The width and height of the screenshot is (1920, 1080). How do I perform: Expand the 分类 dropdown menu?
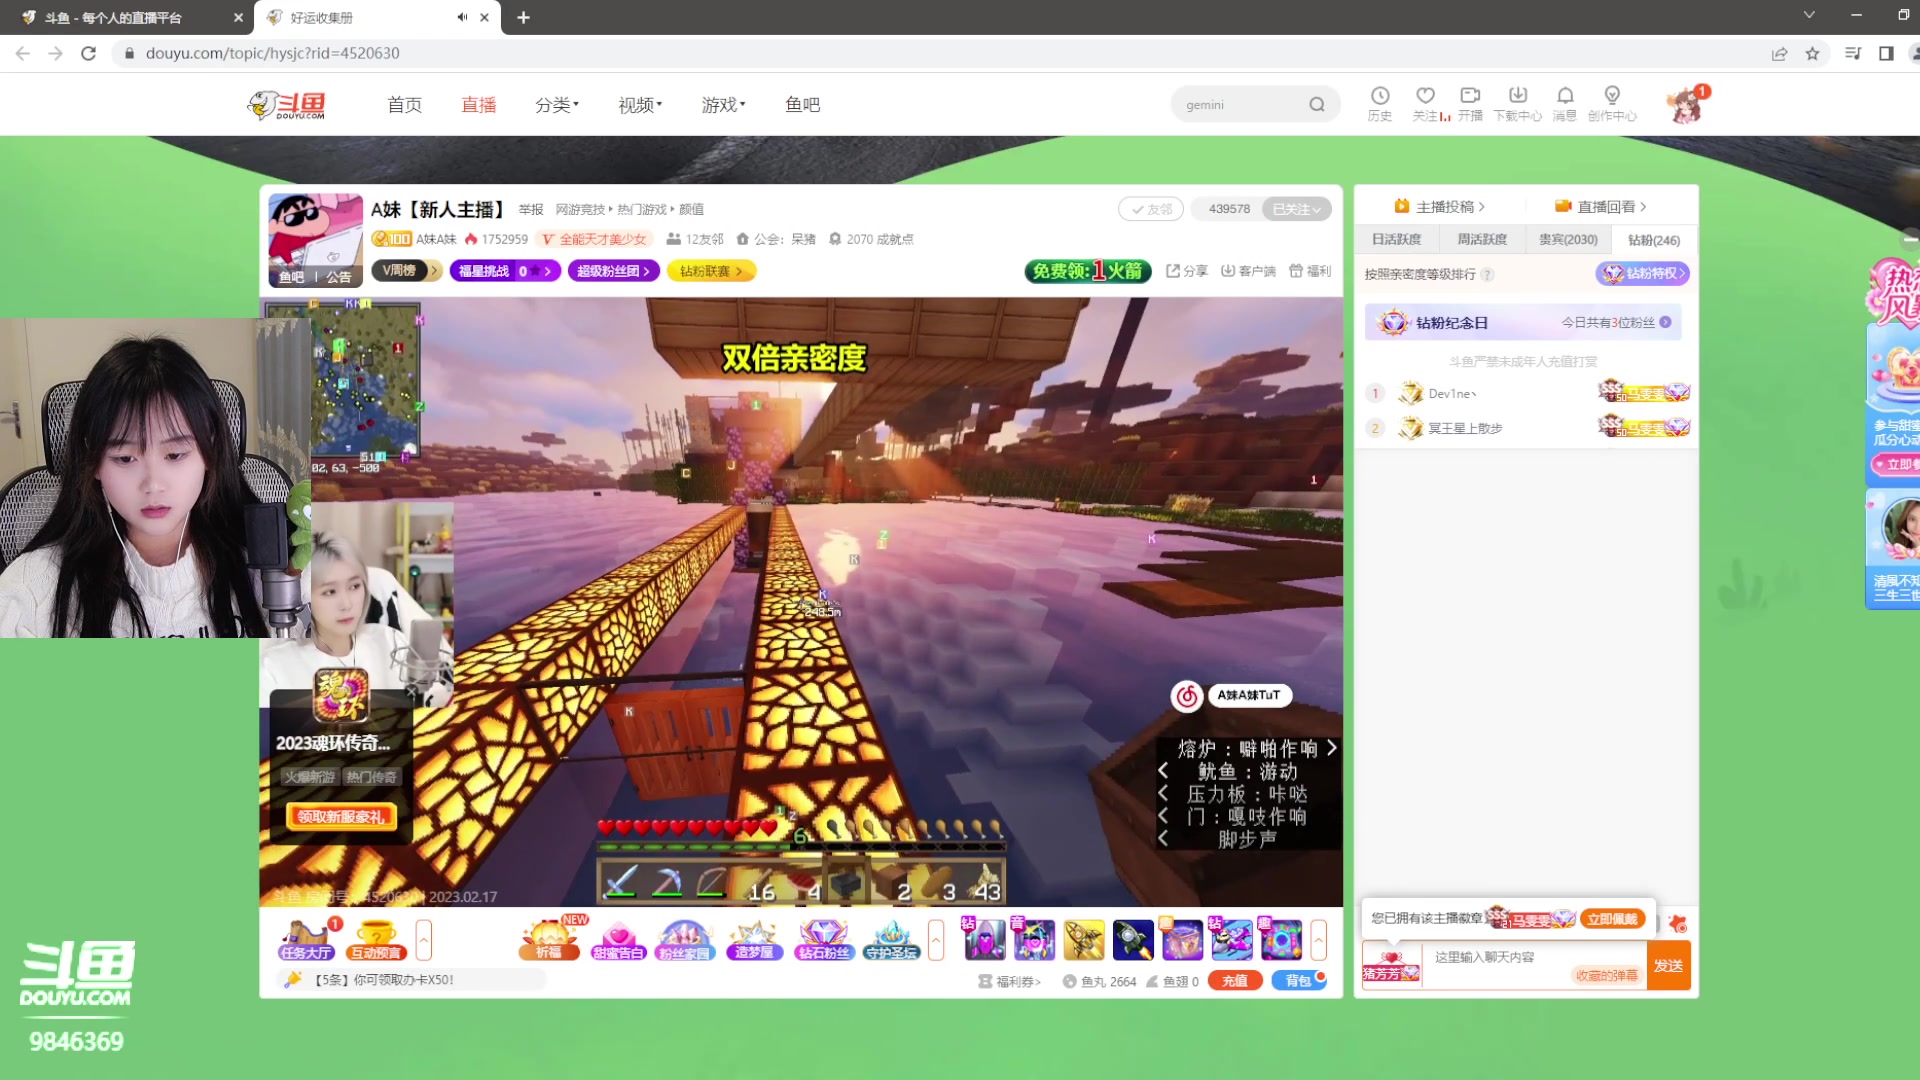click(x=557, y=104)
